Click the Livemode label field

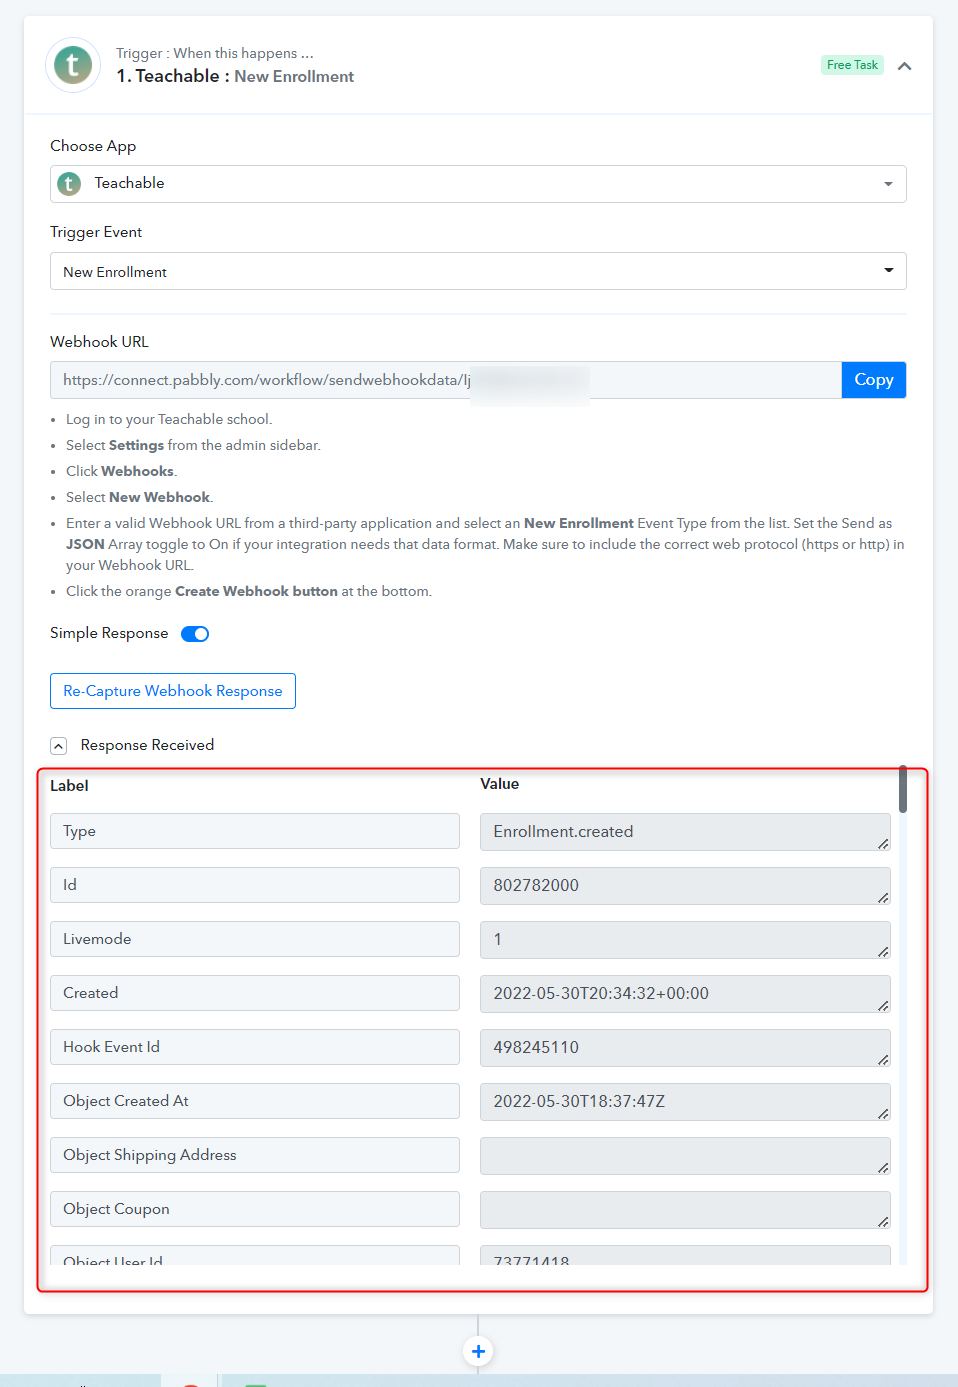[255, 939]
